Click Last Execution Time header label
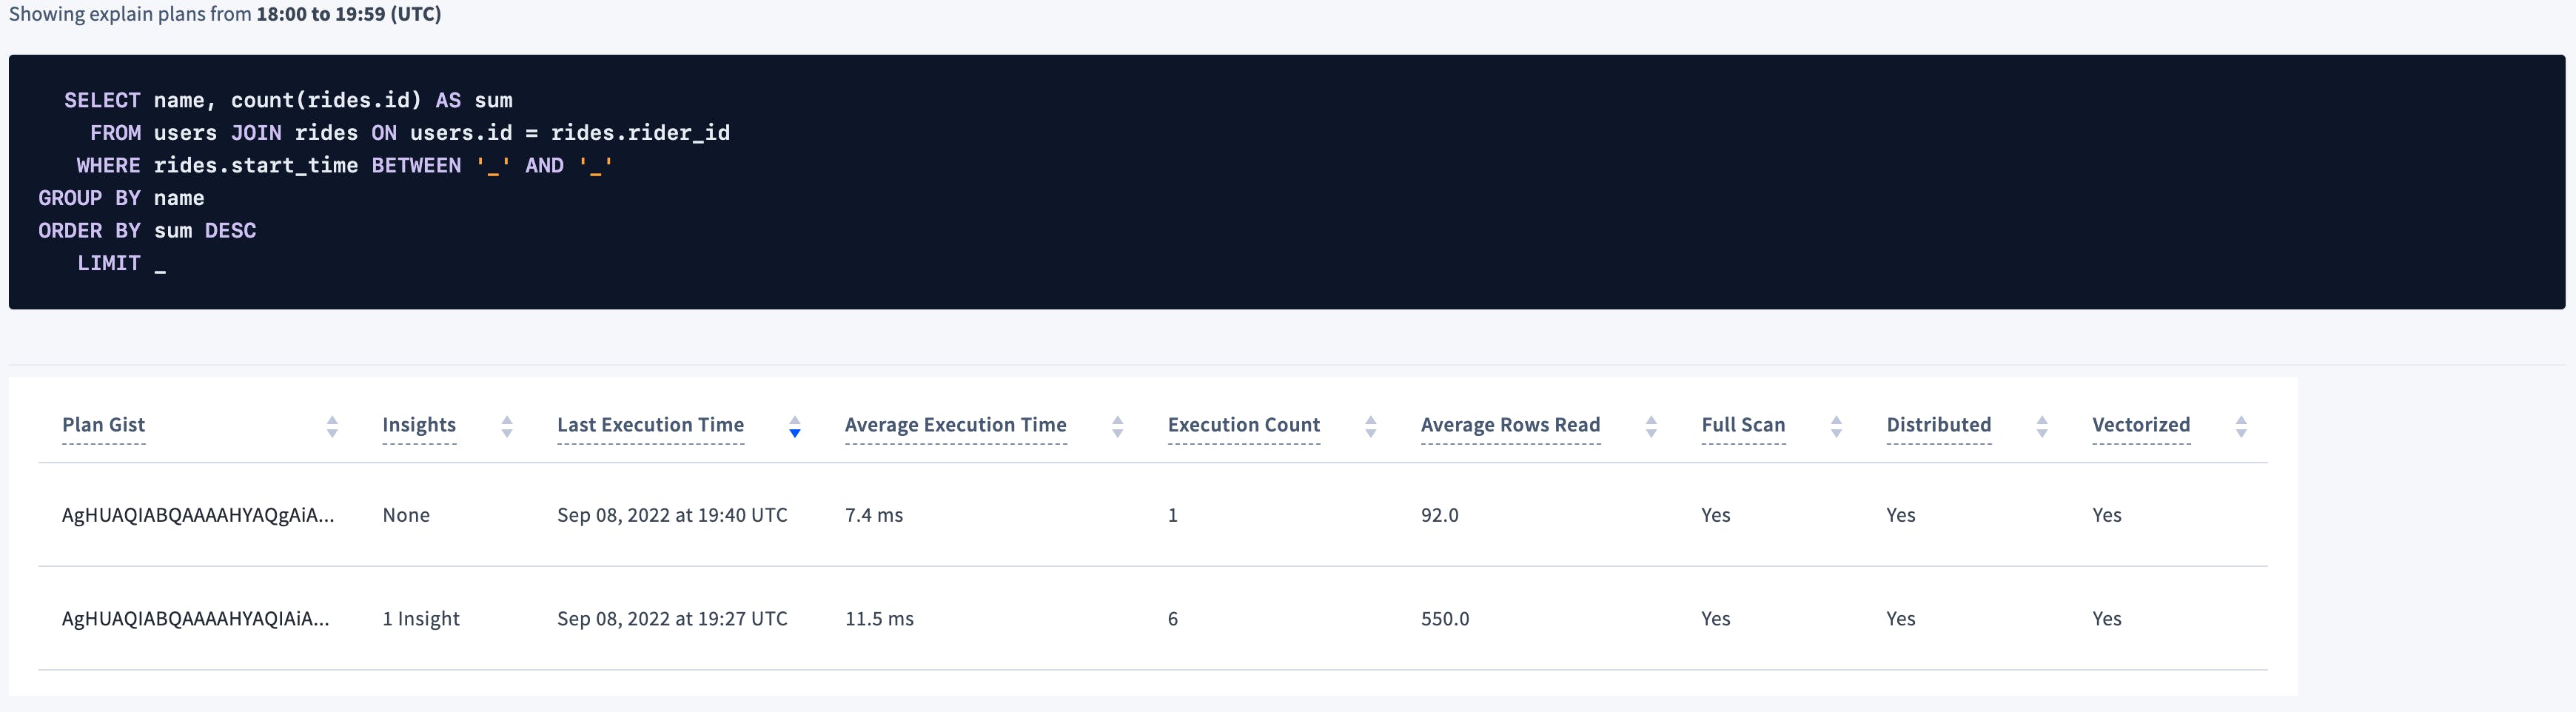 point(650,425)
